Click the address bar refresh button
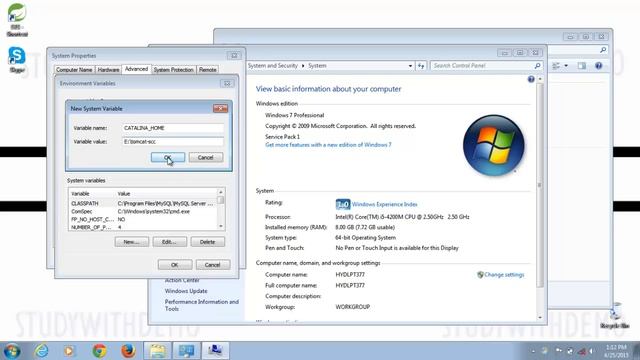640x360 pixels. (421, 66)
